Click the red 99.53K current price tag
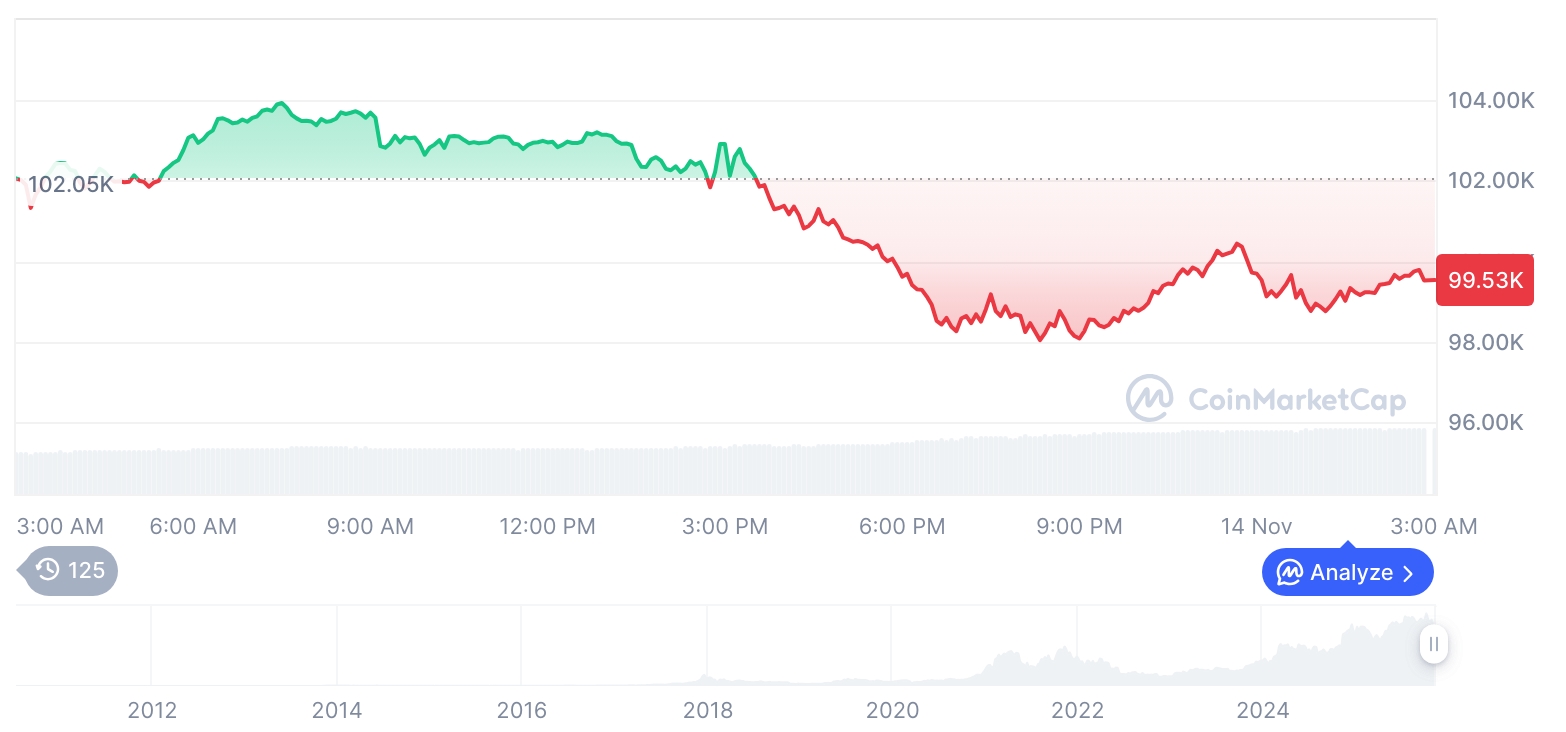The width and height of the screenshot is (1566, 732). (x=1484, y=280)
